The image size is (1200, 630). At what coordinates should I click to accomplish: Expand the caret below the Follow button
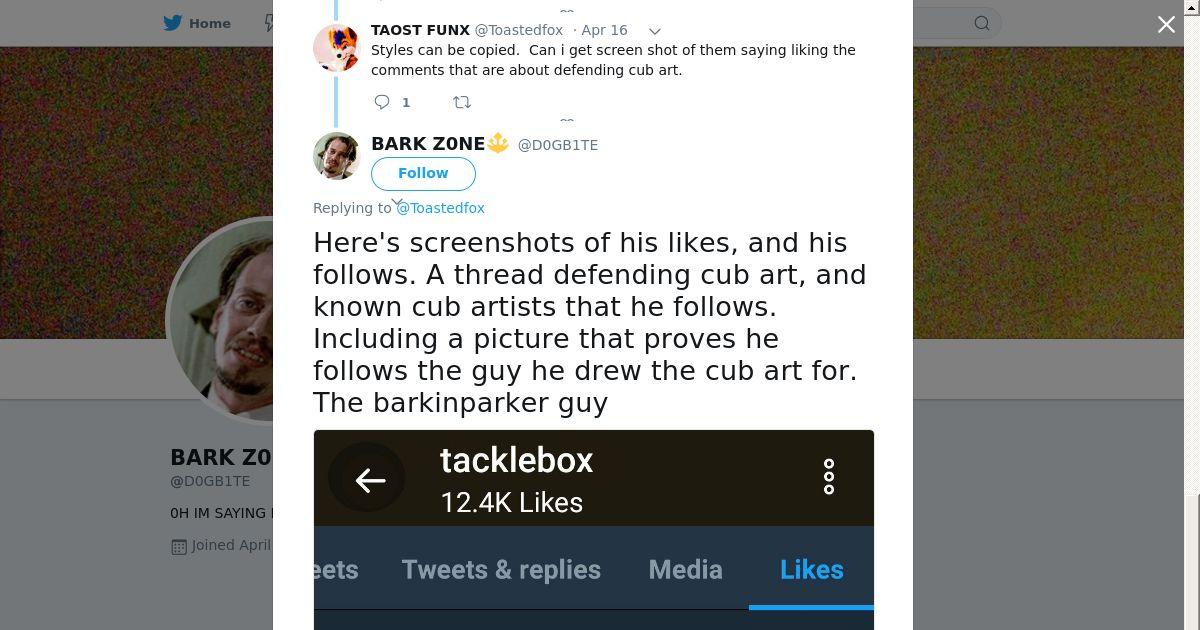tap(397, 202)
